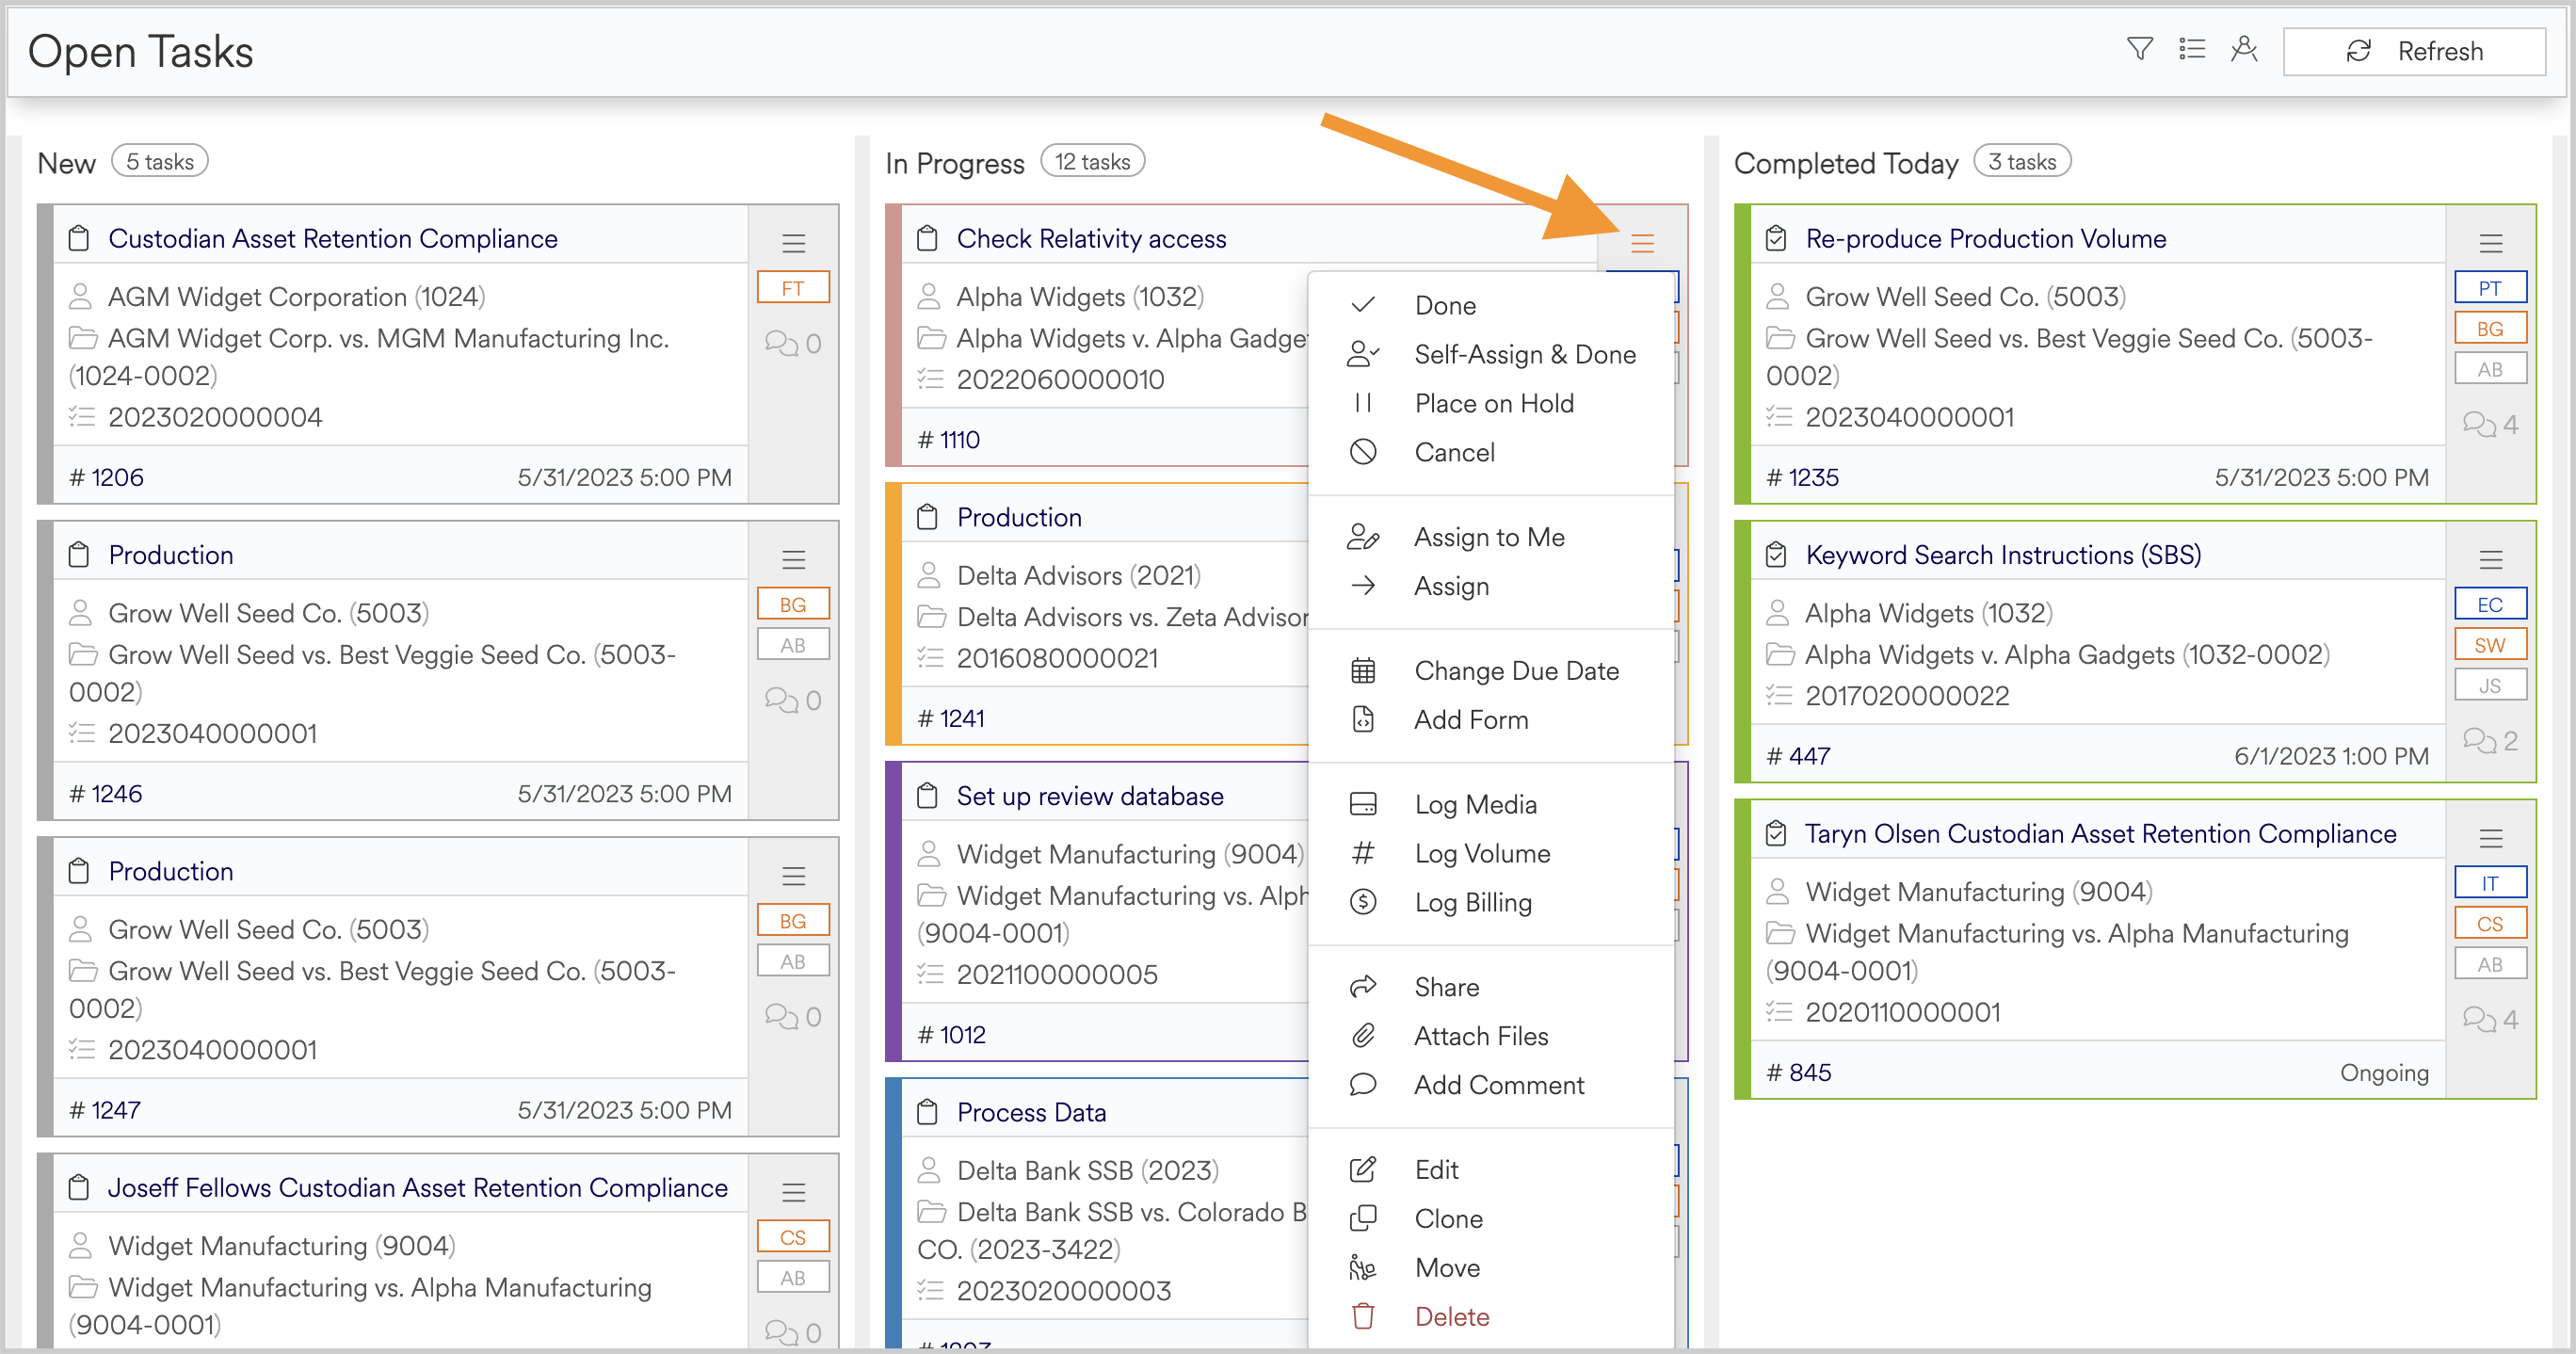Viewport: 2576px width, 1354px height.
Task: Click the BG badge on task #1246
Action: coord(793,604)
